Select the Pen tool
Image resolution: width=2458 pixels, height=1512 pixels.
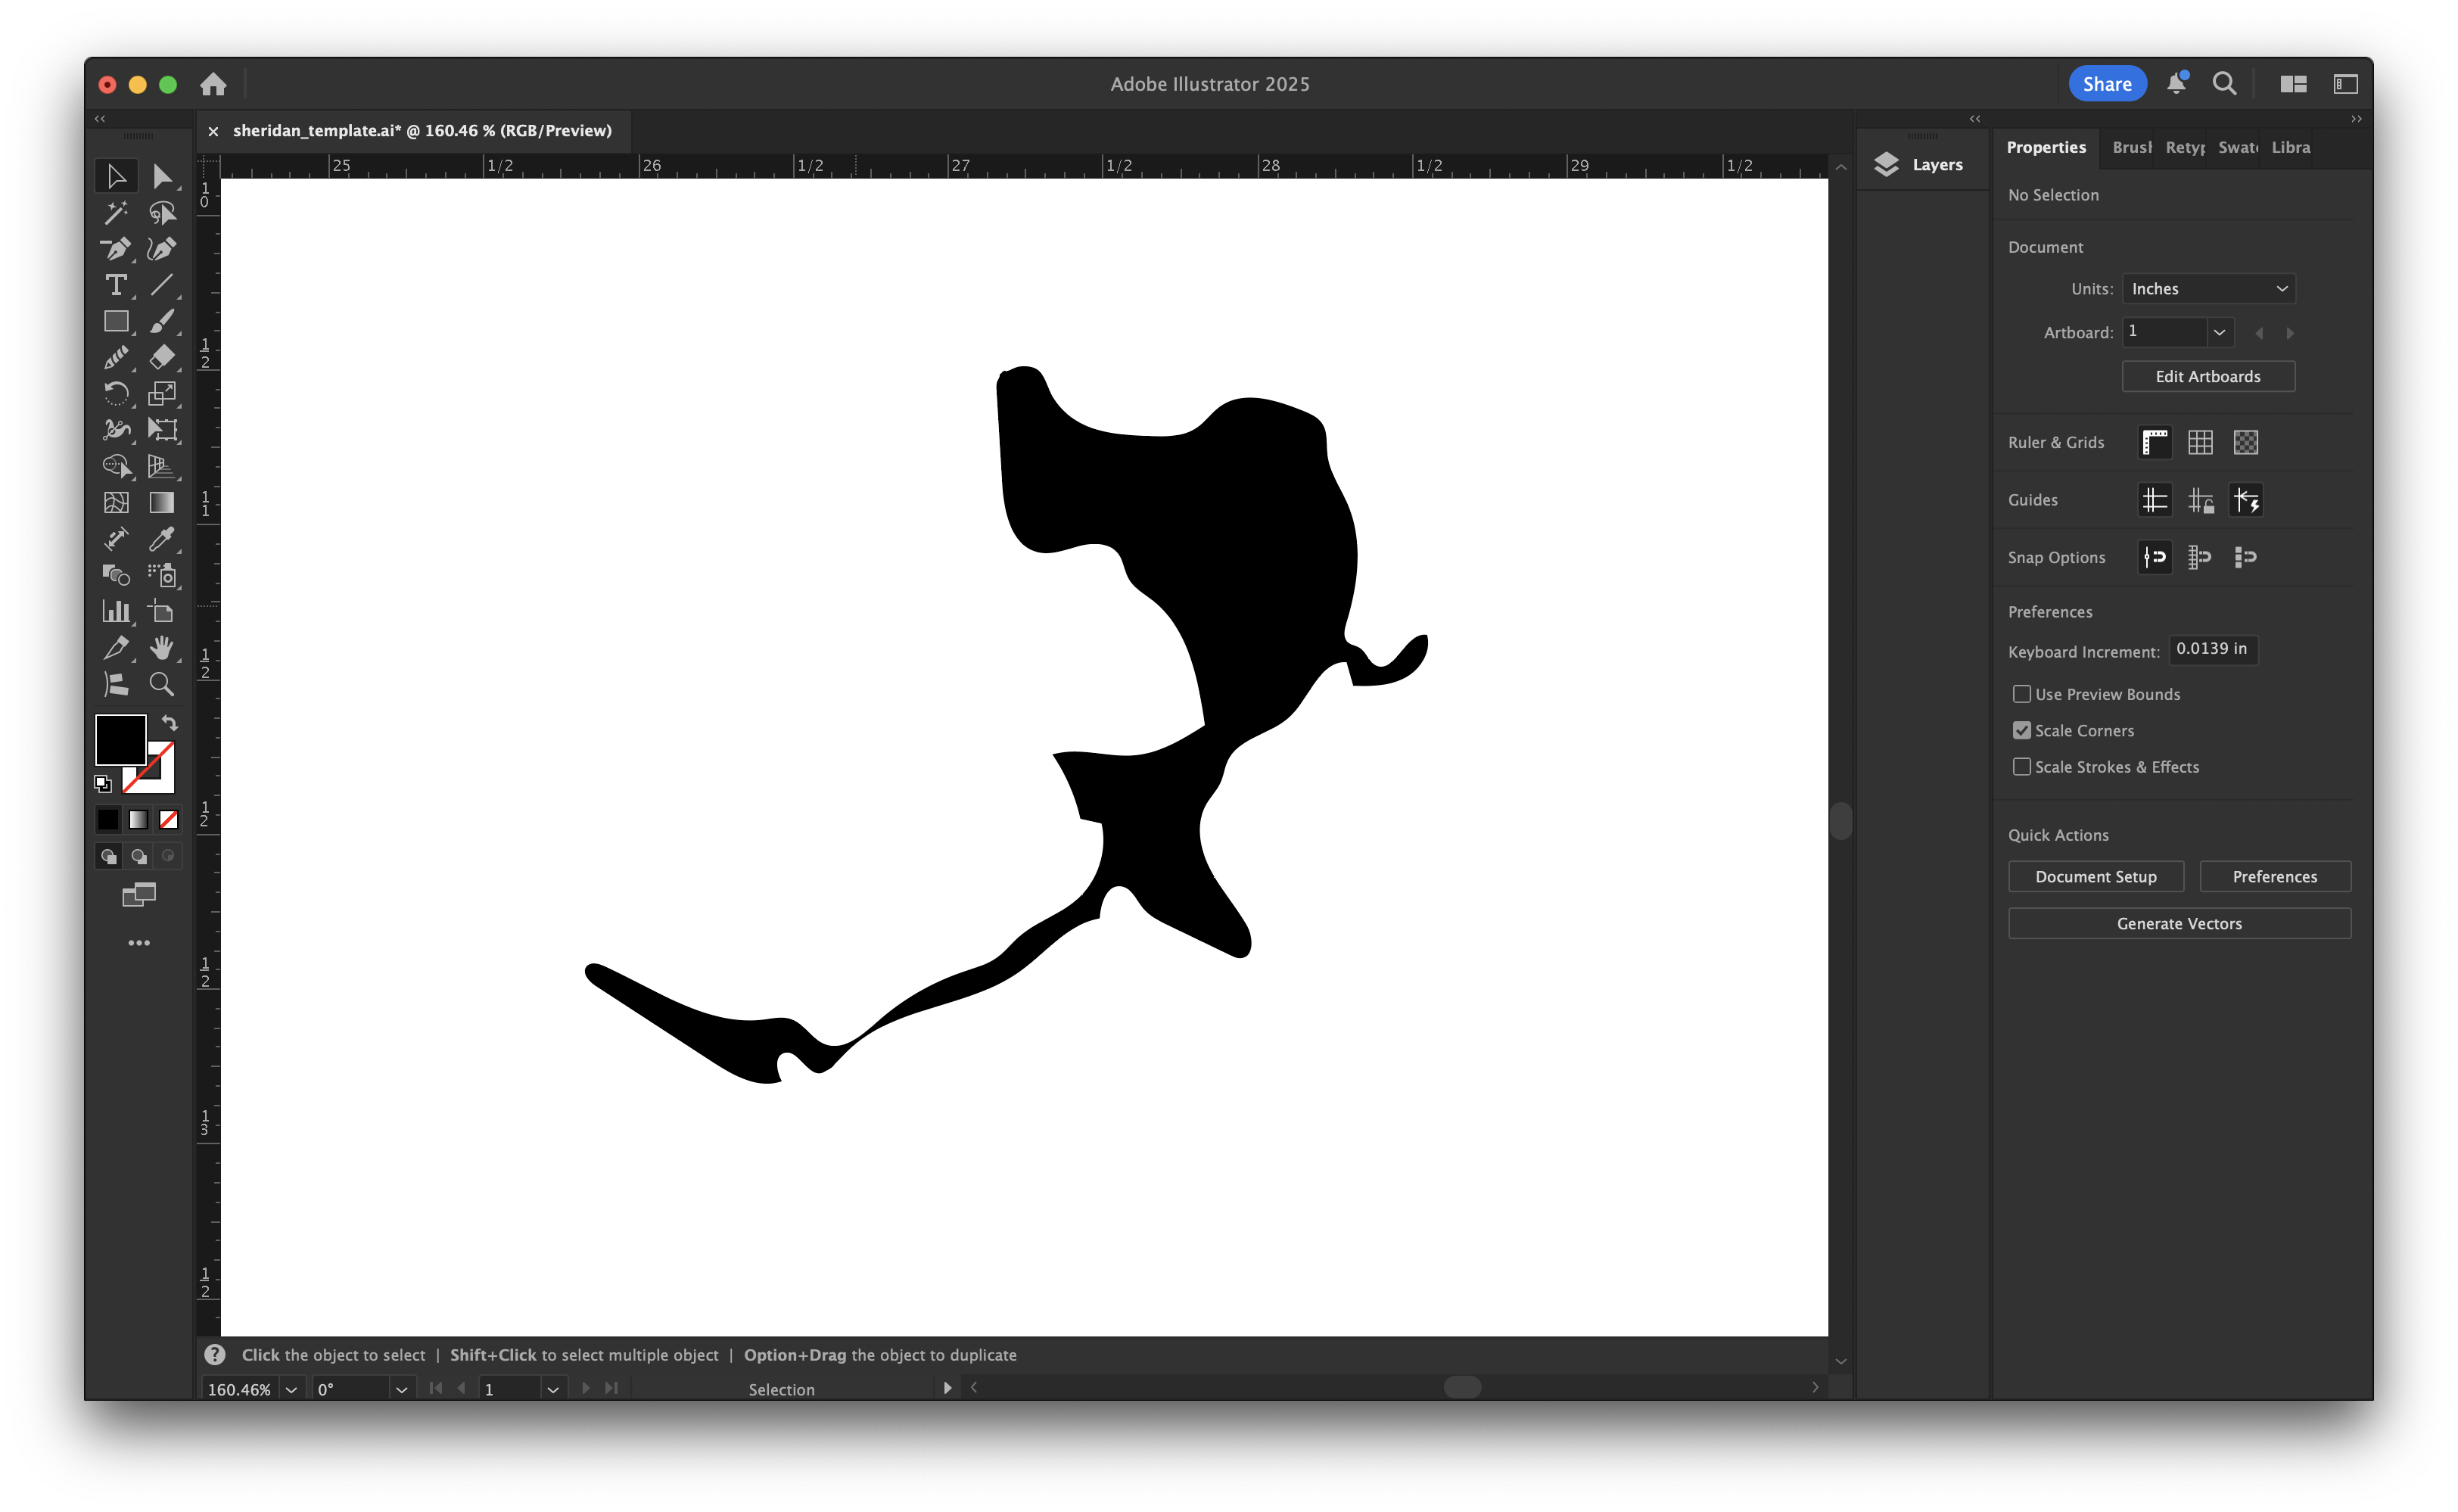[x=117, y=249]
